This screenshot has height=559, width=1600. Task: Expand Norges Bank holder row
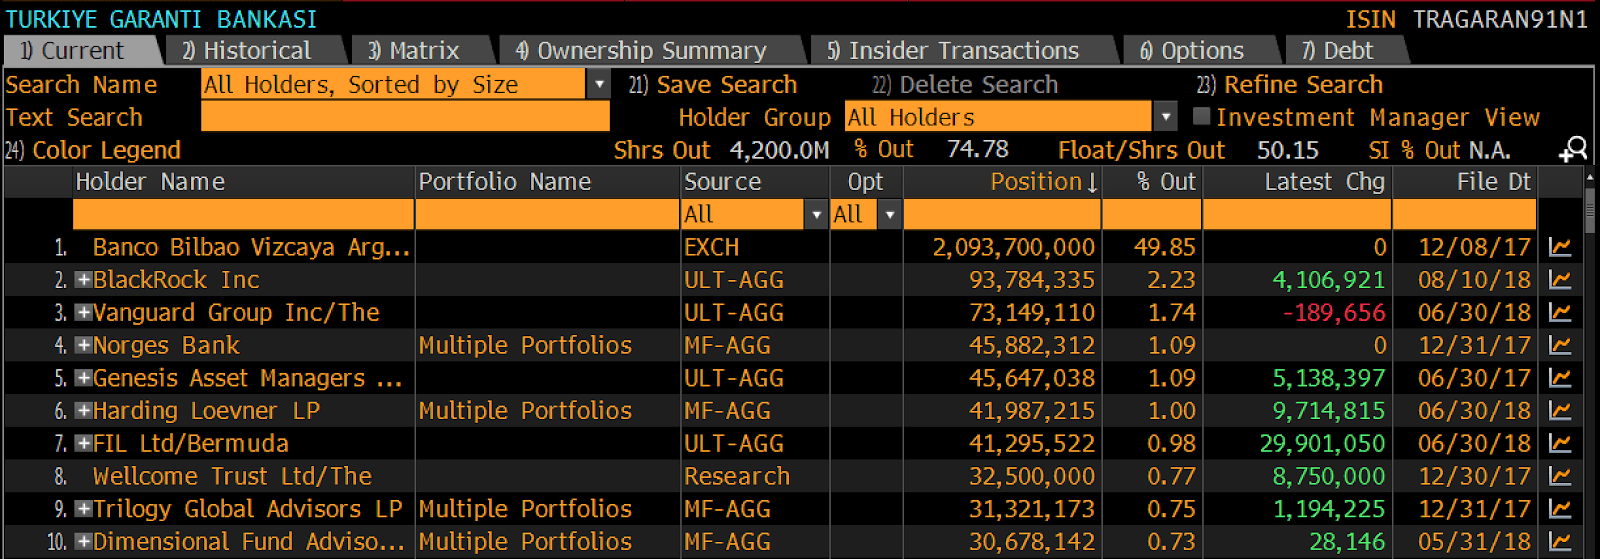84,345
